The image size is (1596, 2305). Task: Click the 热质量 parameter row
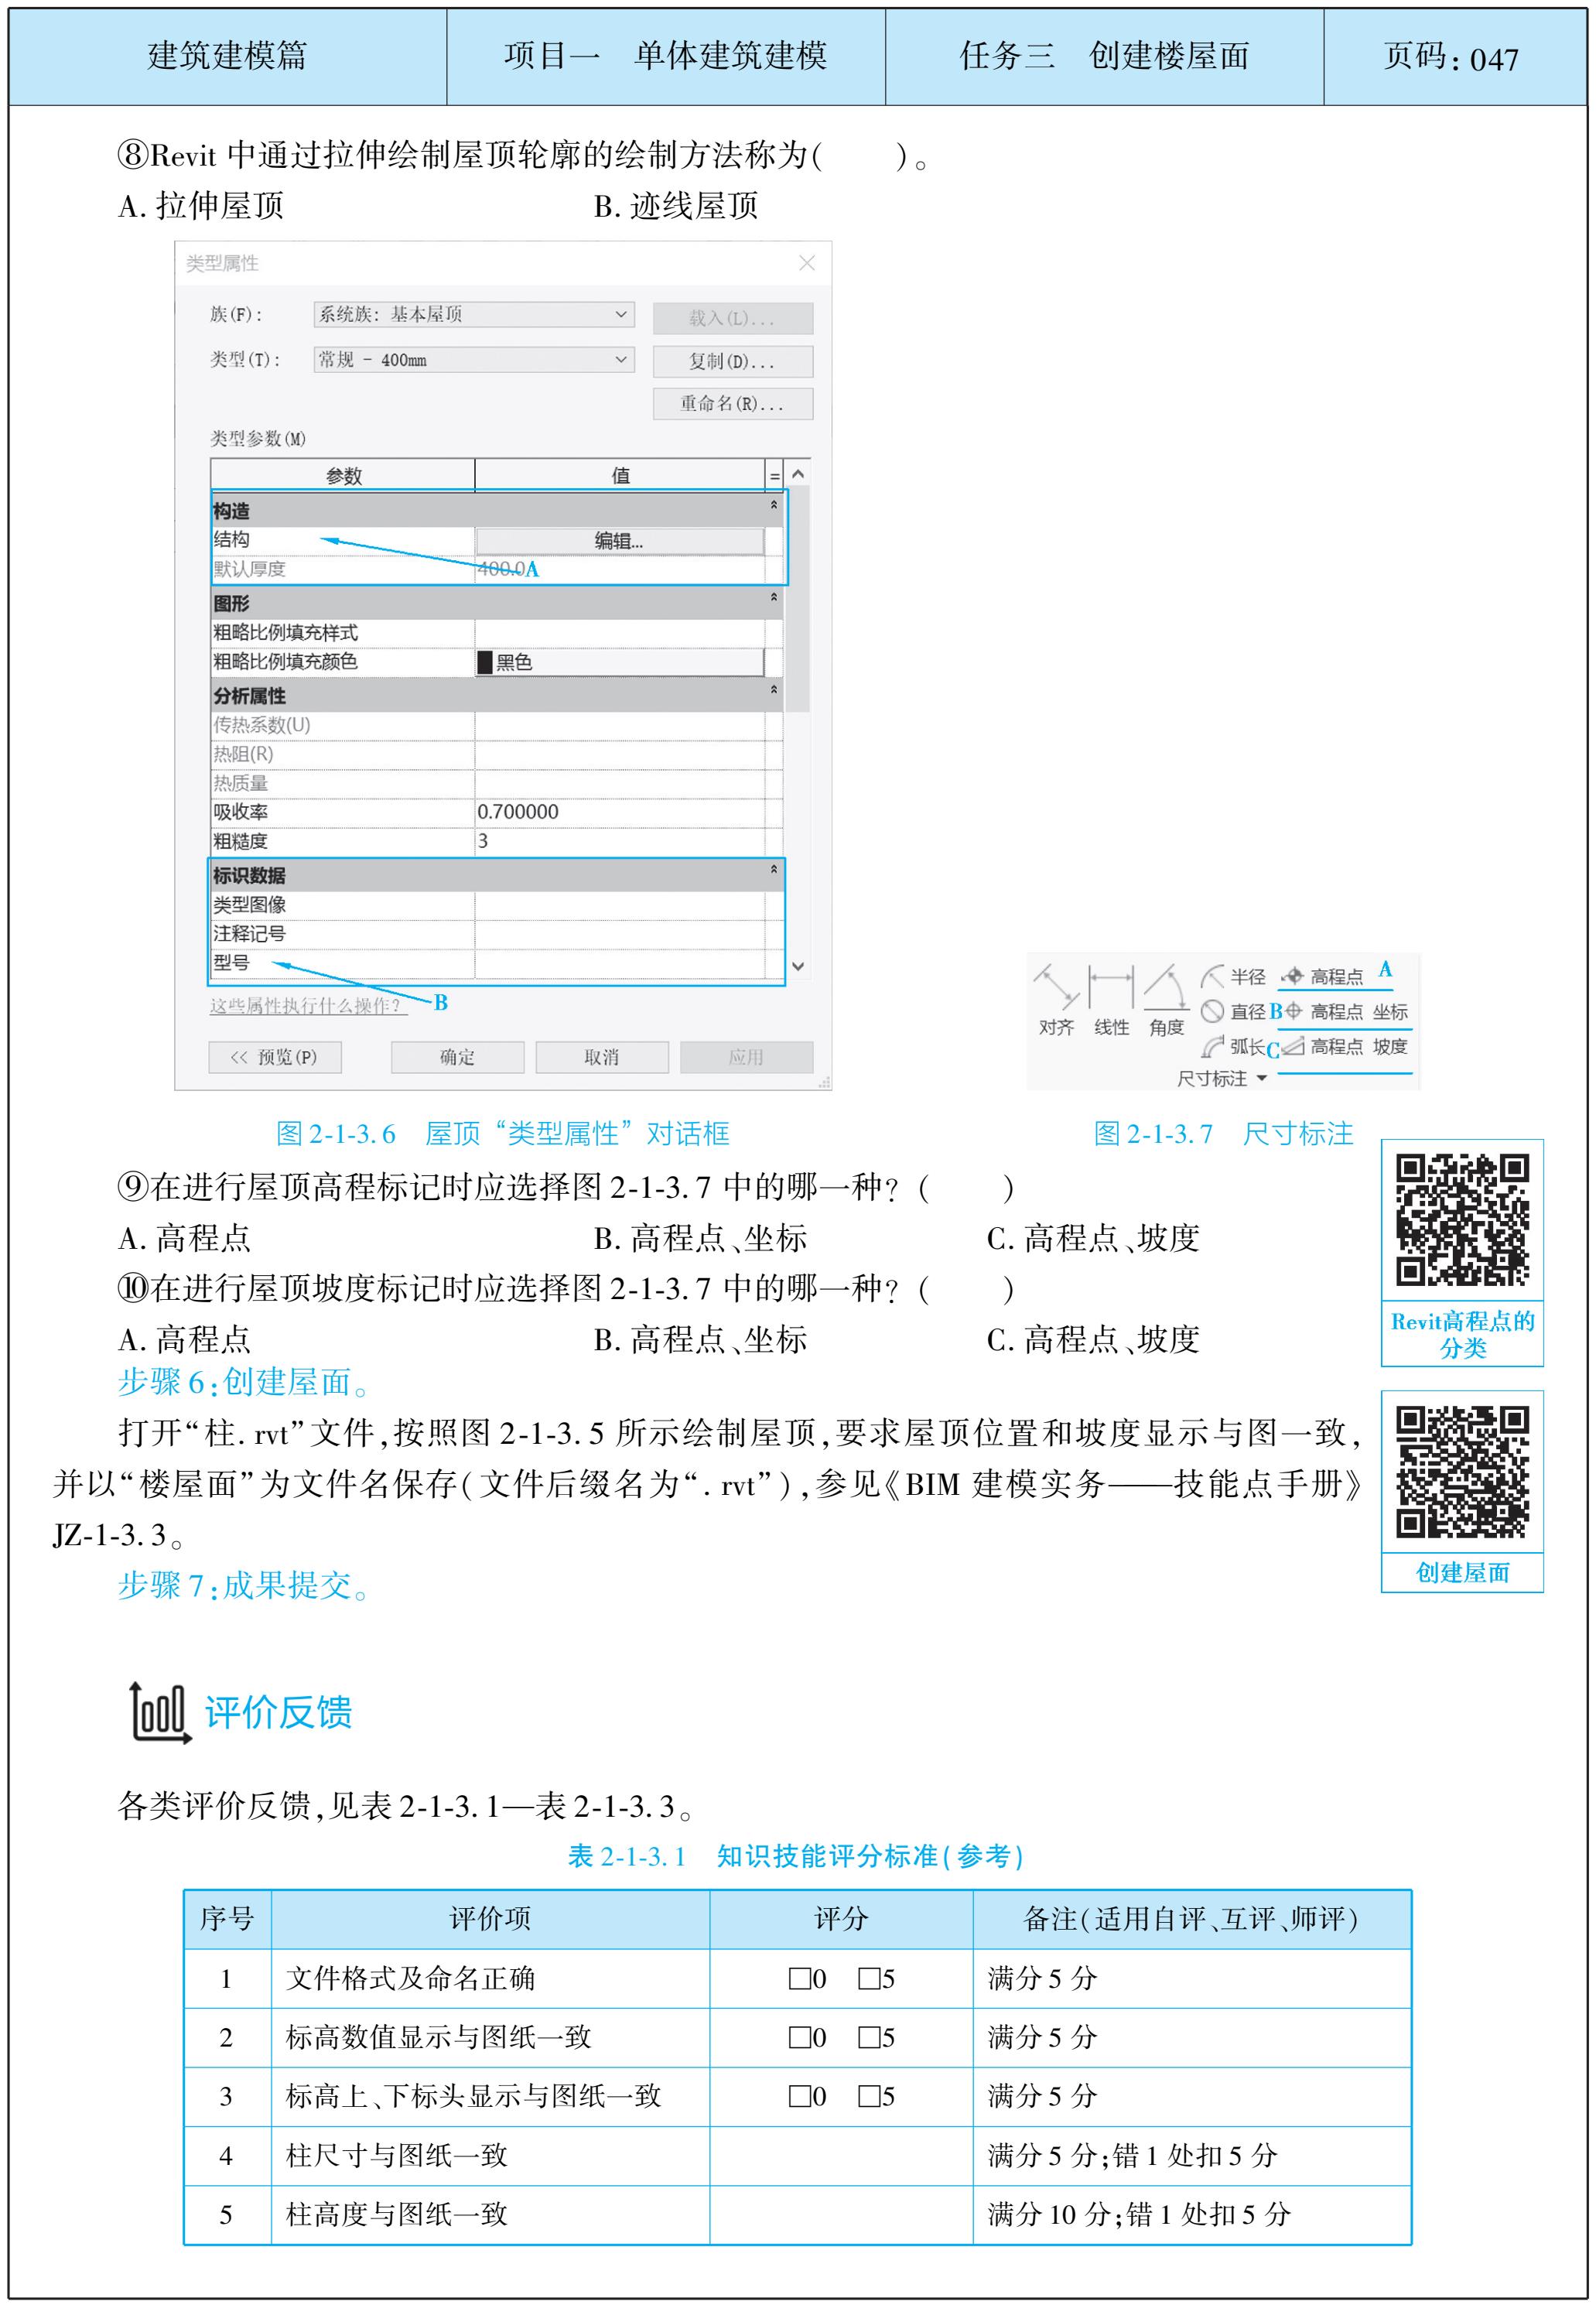[497, 783]
